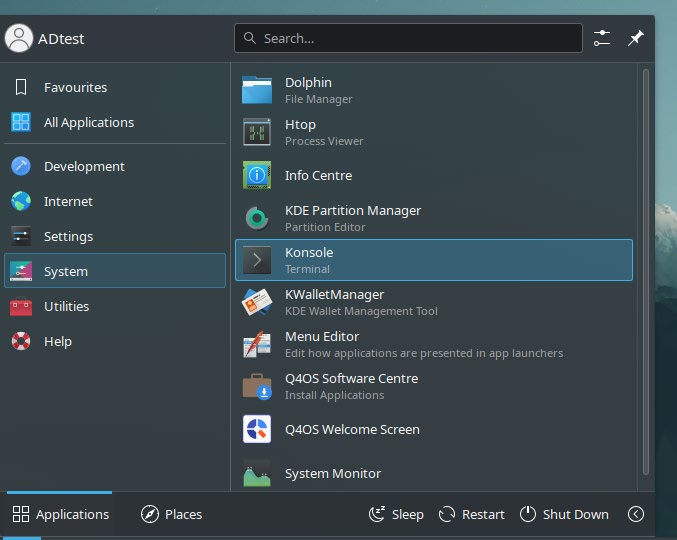This screenshot has width=677, height=540.
Task: Click the Restart button
Action: pyautogui.click(x=471, y=514)
